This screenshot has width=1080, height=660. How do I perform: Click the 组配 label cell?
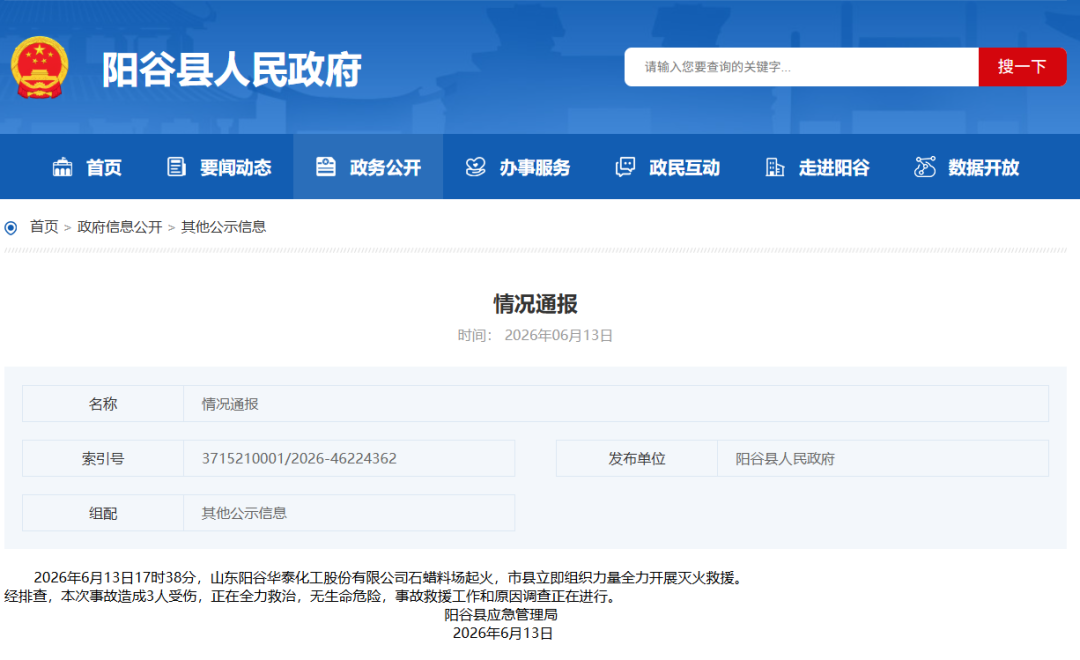pyautogui.click(x=103, y=513)
